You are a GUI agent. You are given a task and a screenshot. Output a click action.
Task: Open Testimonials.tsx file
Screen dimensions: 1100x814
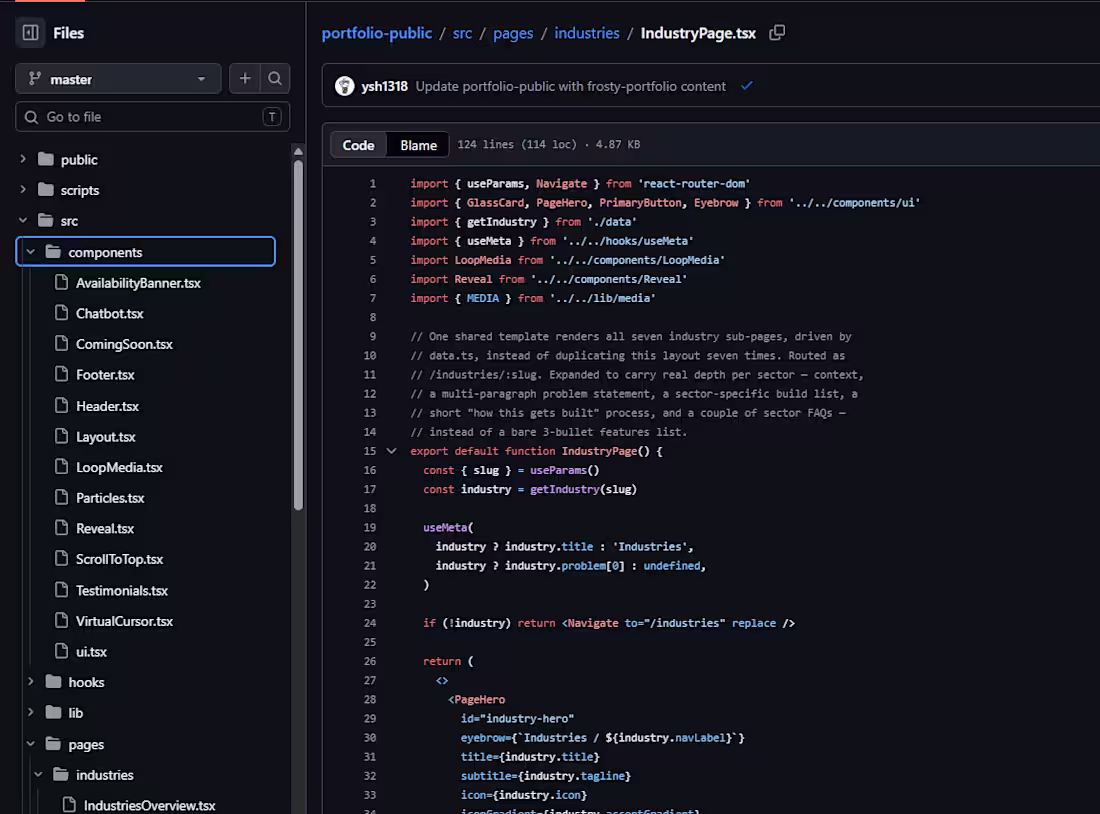point(122,591)
